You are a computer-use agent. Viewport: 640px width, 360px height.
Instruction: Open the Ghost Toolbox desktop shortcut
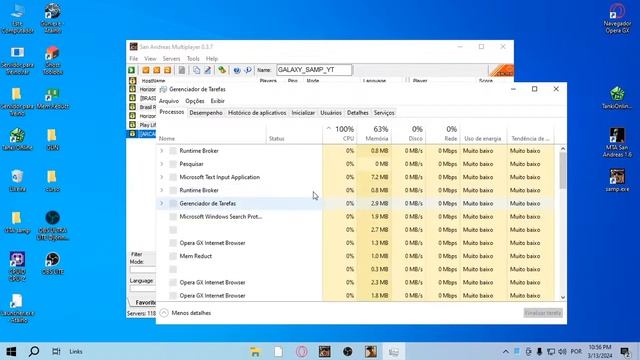point(52,60)
